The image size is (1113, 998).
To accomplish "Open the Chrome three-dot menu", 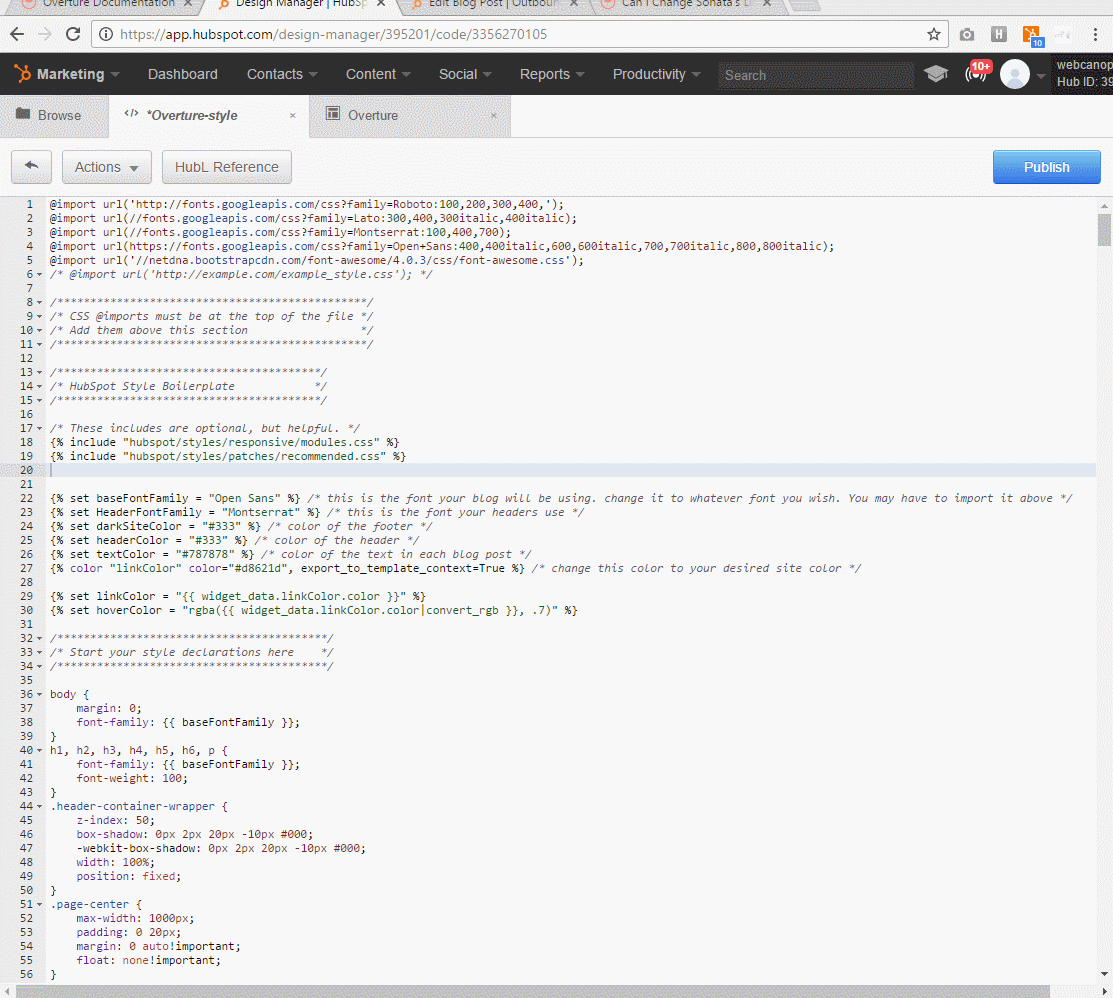I will click(x=1095, y=34).
